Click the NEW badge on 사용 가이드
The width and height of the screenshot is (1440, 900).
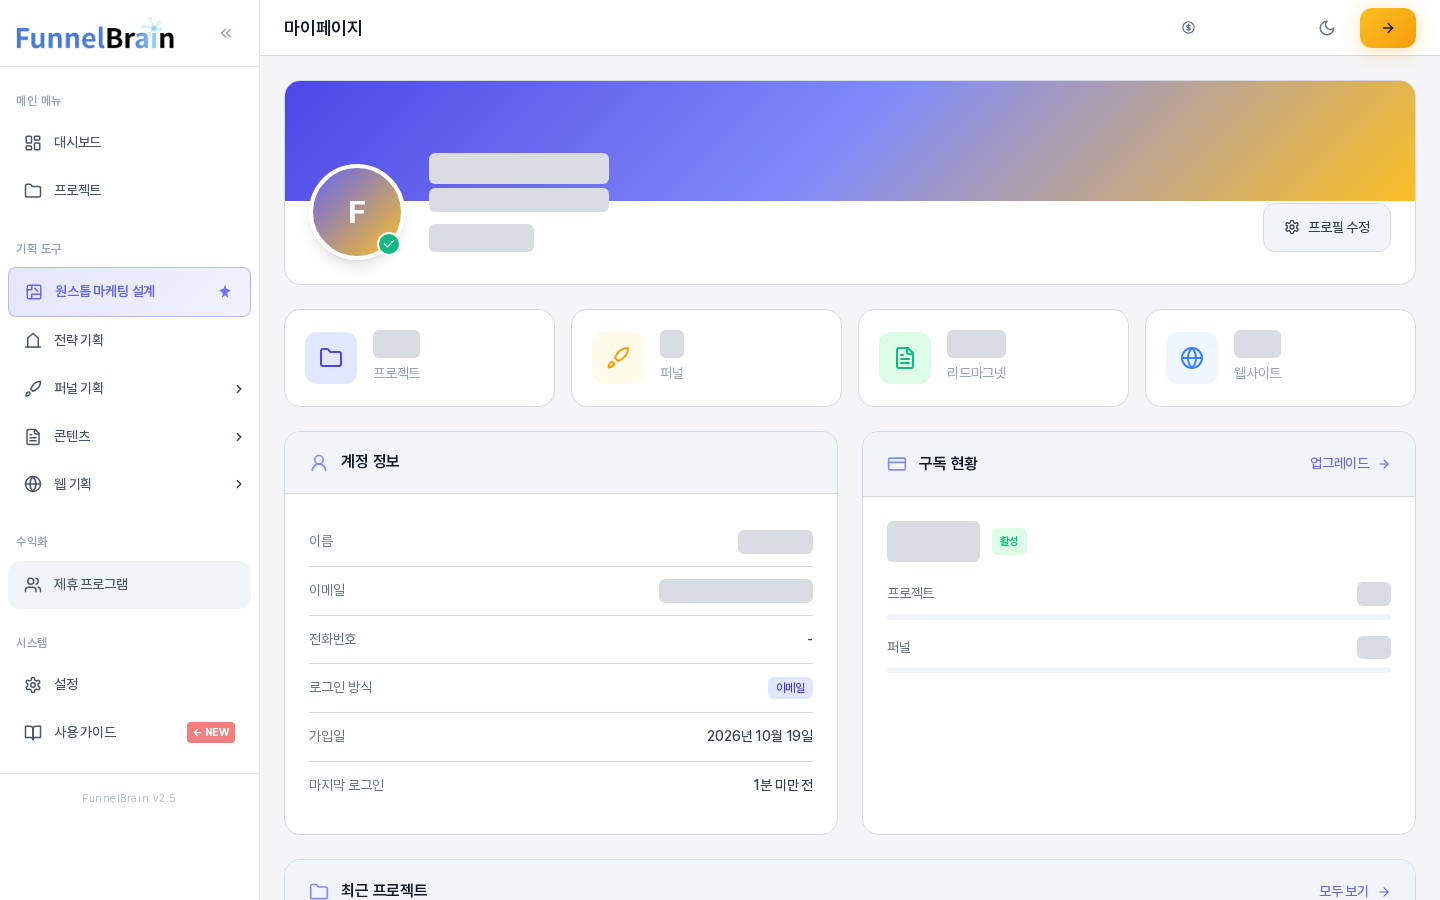[x=211, y=732]
